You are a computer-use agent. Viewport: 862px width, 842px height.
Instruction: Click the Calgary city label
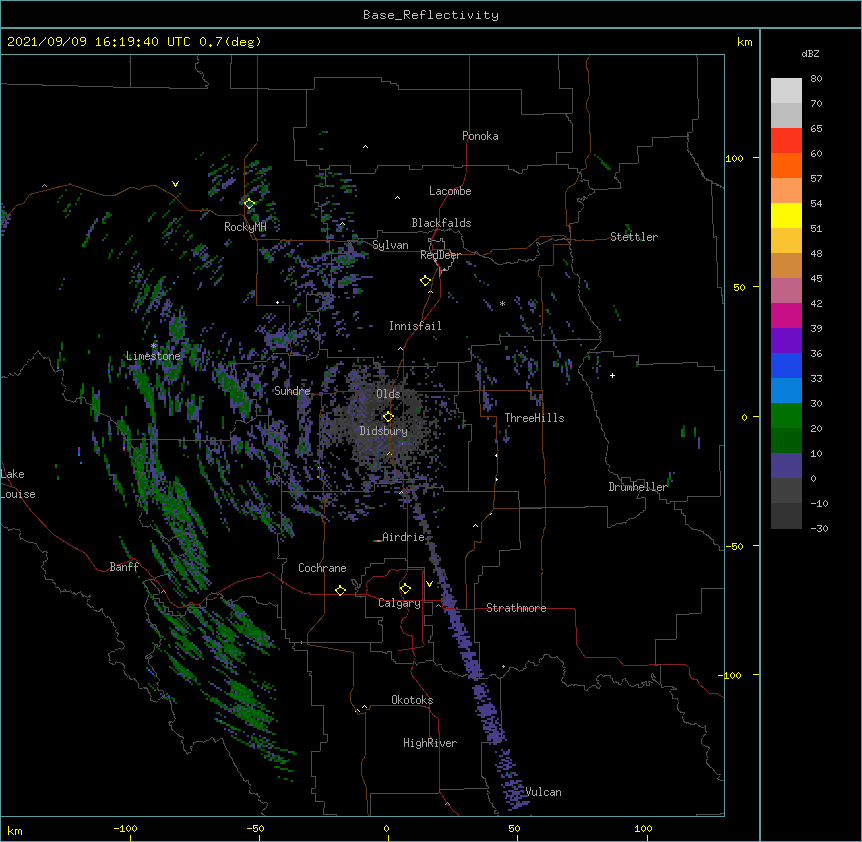click(399, 603)
